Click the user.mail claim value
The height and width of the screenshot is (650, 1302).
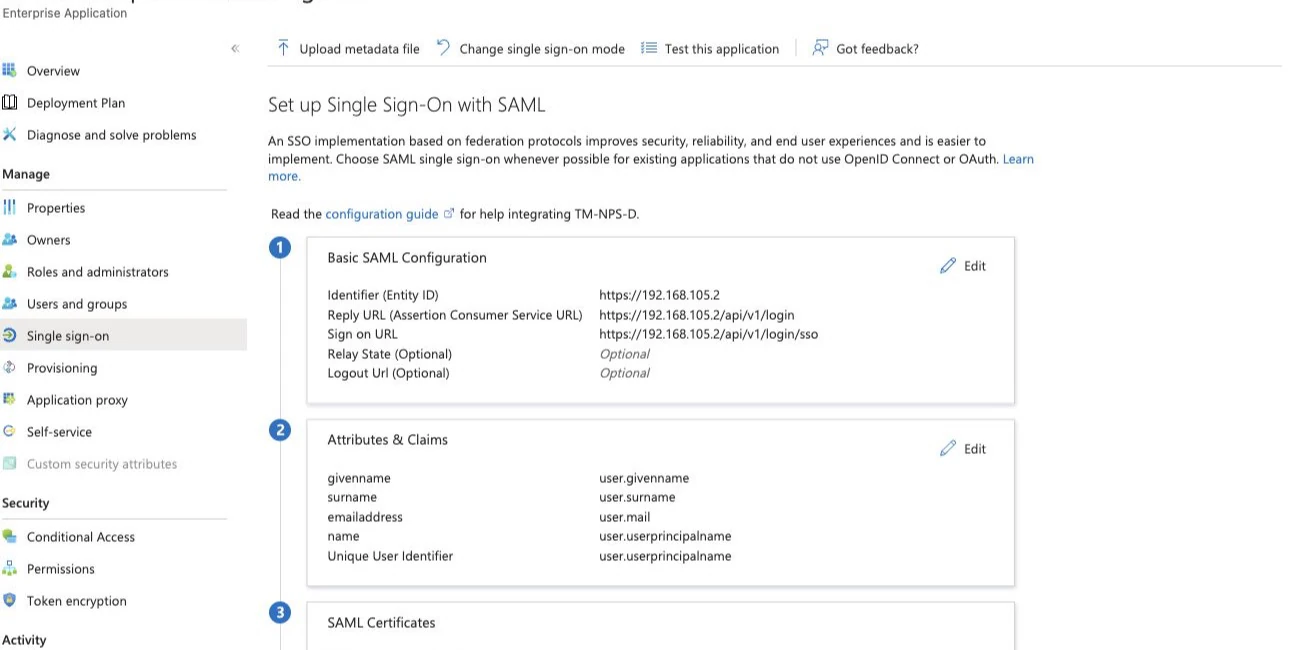tap(625, 517)
